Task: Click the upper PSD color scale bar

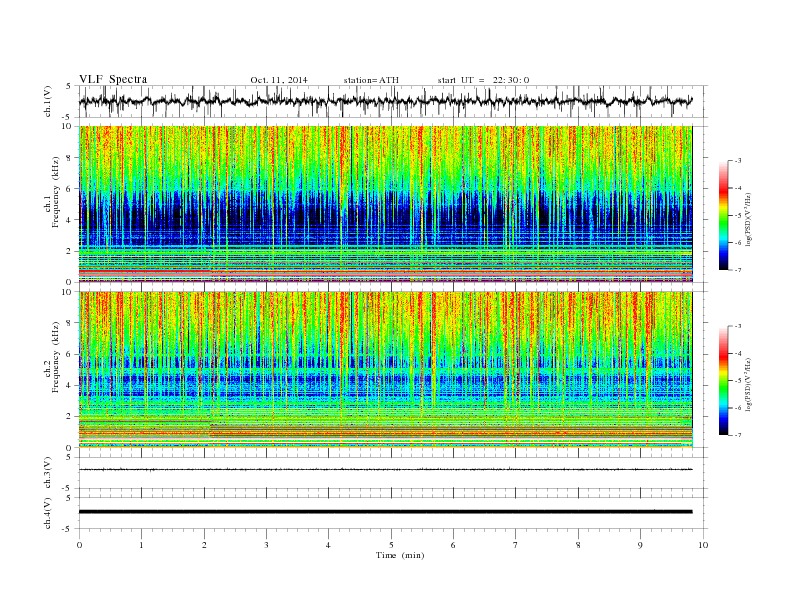Action: click(x=723, y=215)
